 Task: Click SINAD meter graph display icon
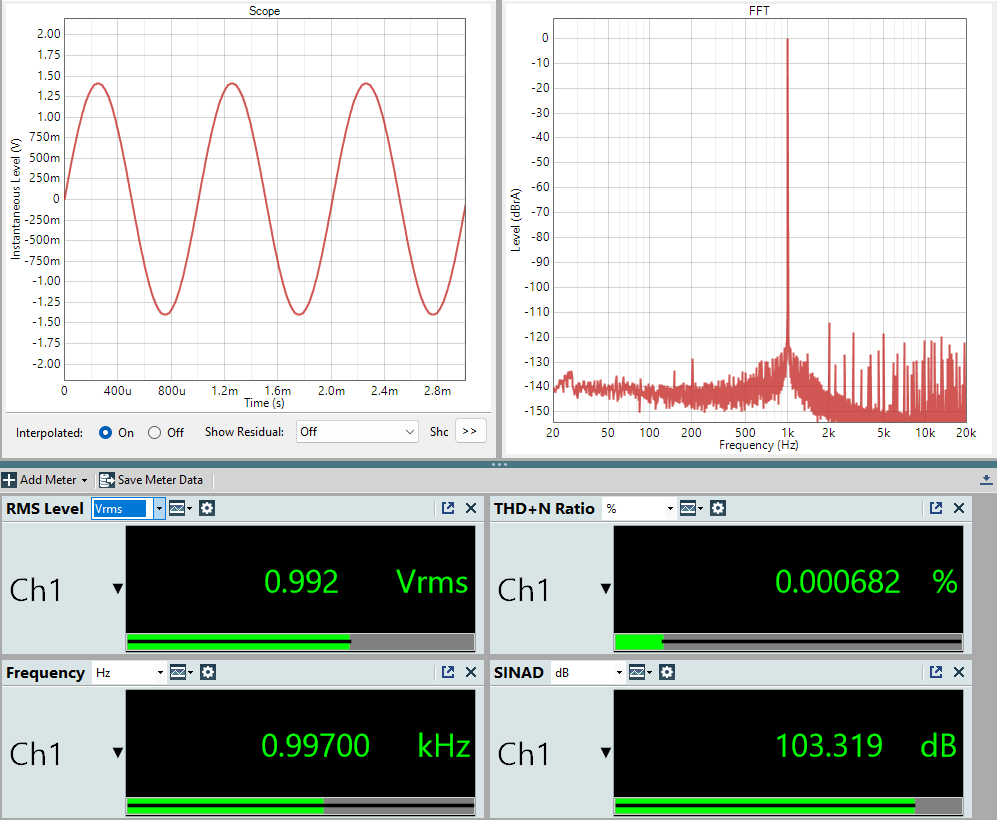pos(639,673)
